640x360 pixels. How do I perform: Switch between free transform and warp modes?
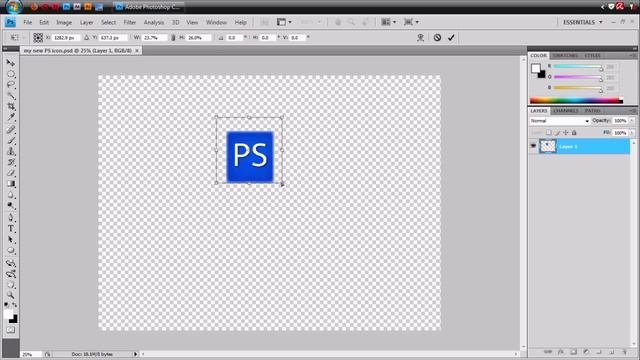coord(420,38)
